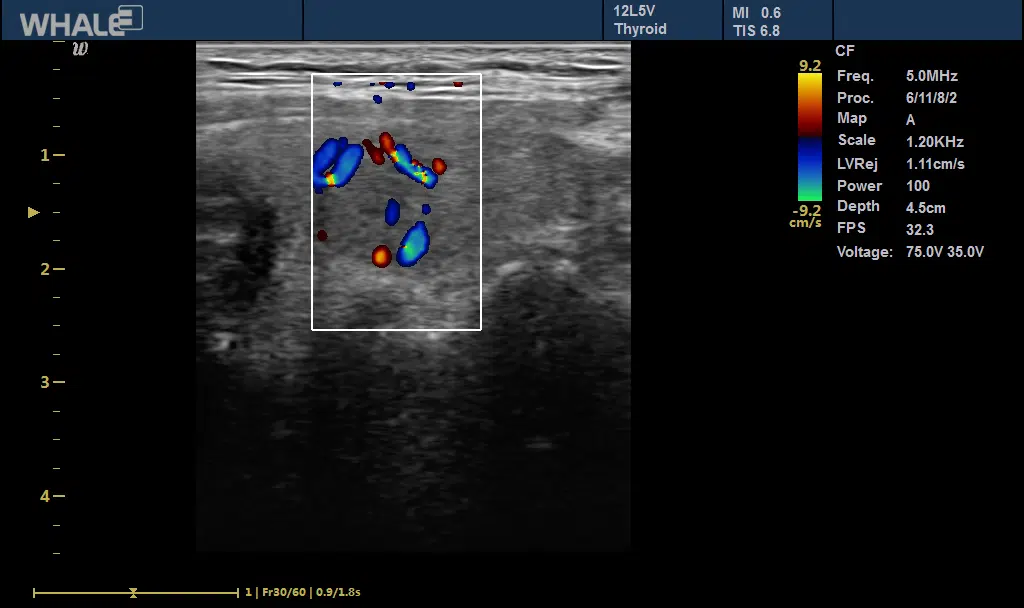
Task: Select the Freq. 5.0MHz parameter
Action: [897, 76]
